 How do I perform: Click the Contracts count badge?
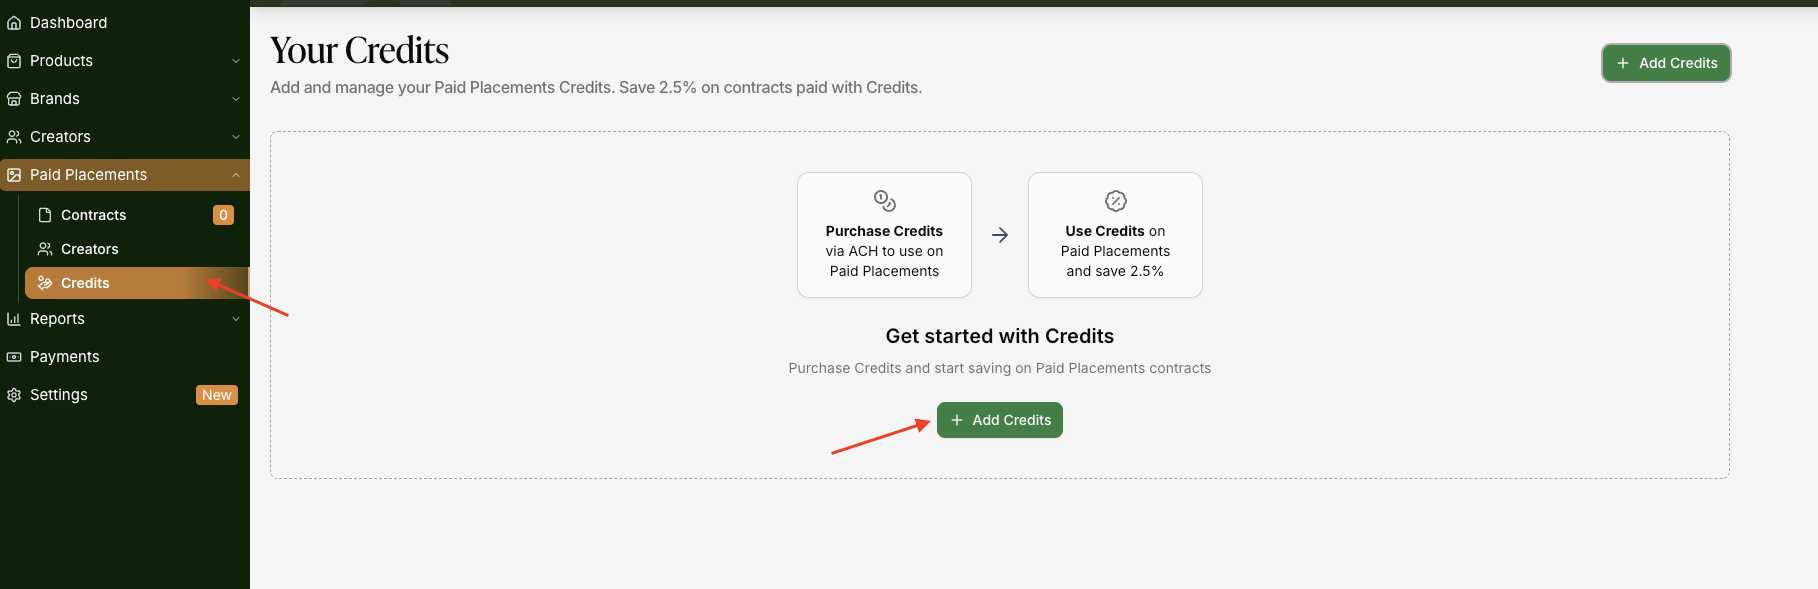point(223,215)
